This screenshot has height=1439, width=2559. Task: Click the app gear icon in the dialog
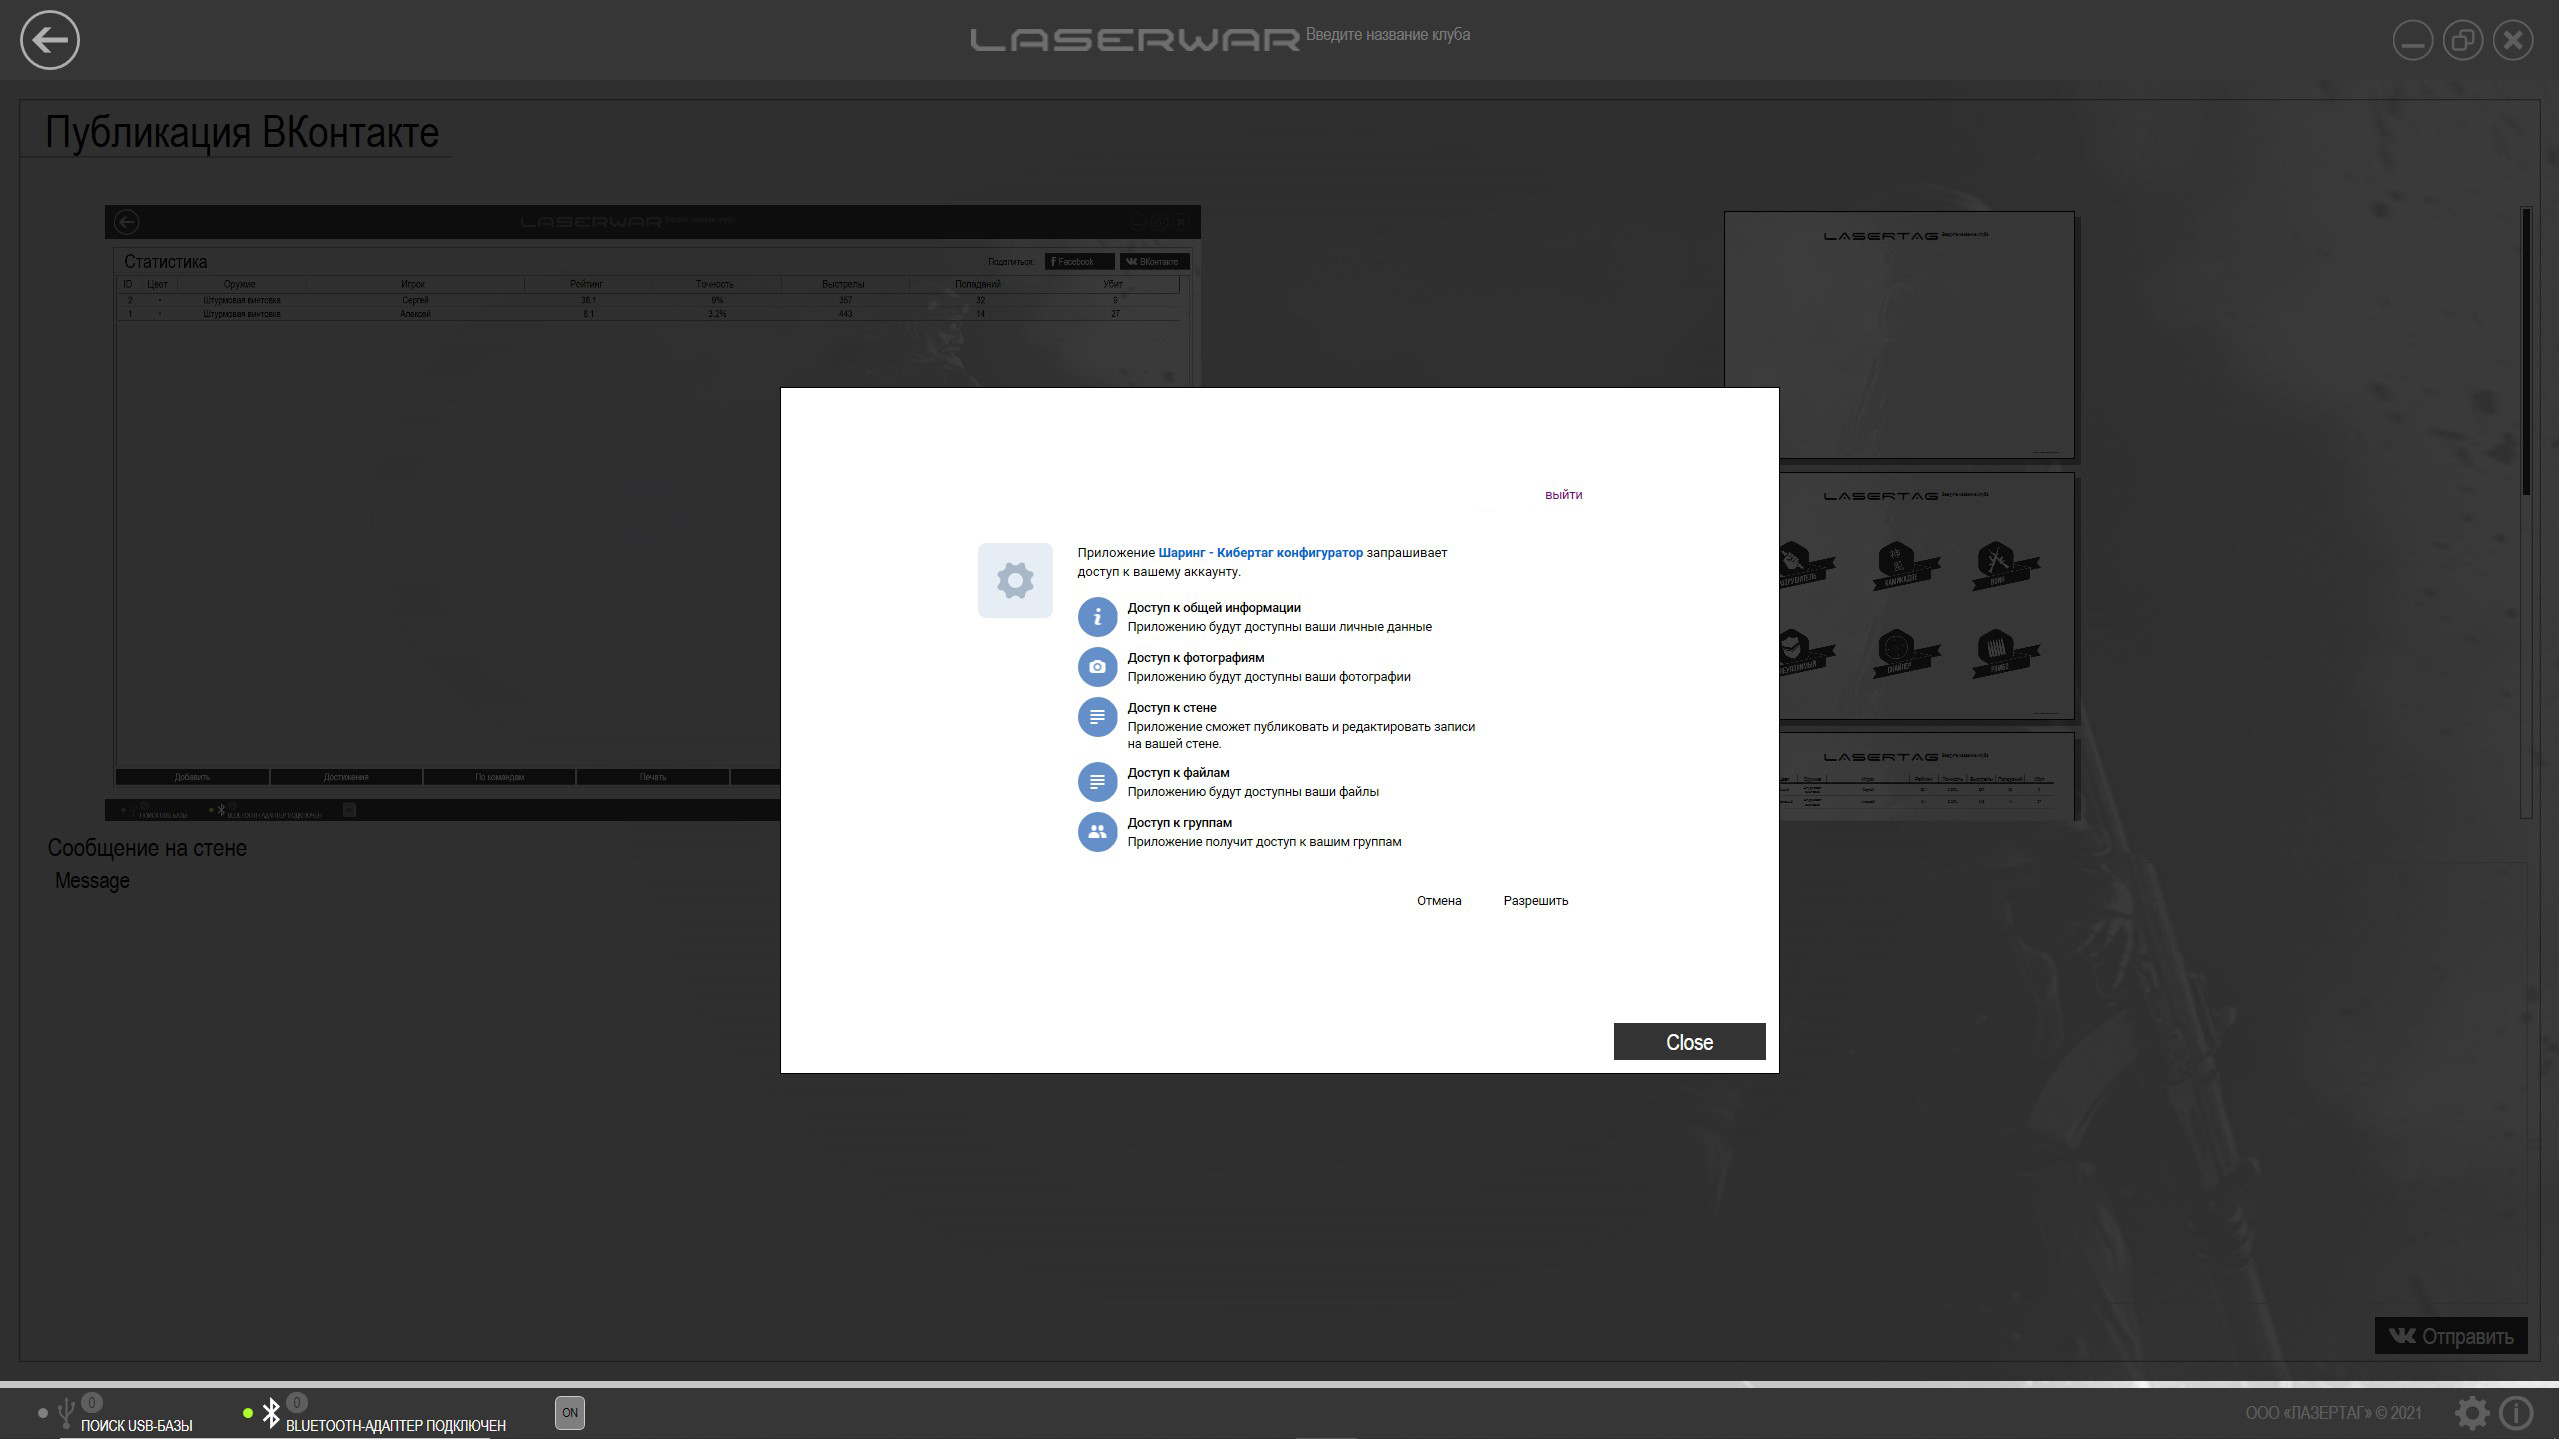pyautogui.click(x=1014, y=580)
